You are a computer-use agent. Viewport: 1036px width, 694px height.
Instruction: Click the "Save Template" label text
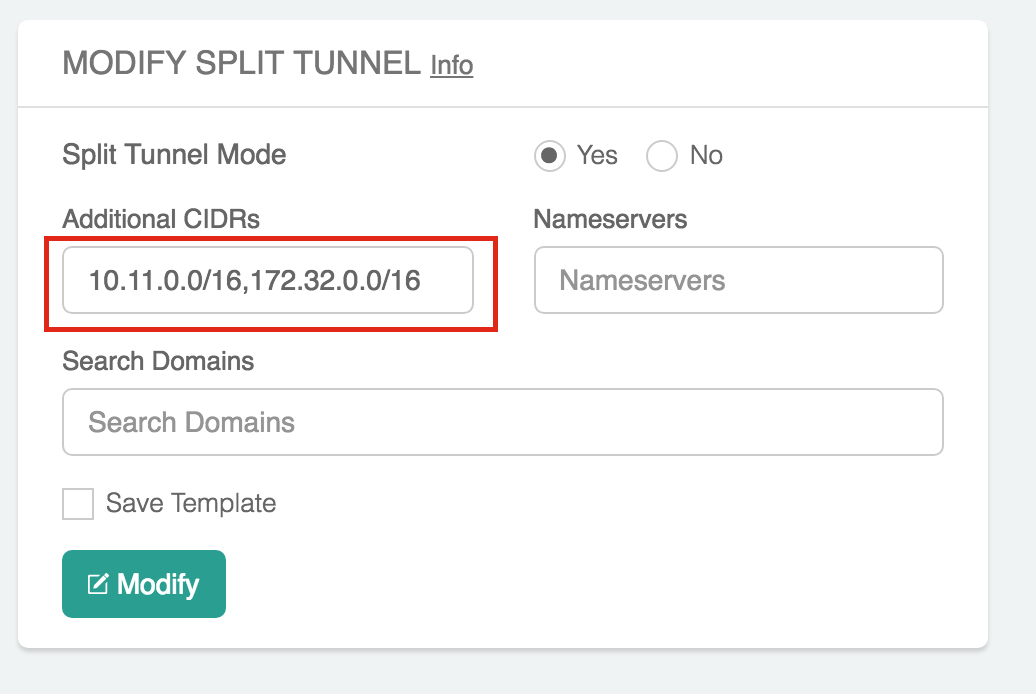coord(191,503)
